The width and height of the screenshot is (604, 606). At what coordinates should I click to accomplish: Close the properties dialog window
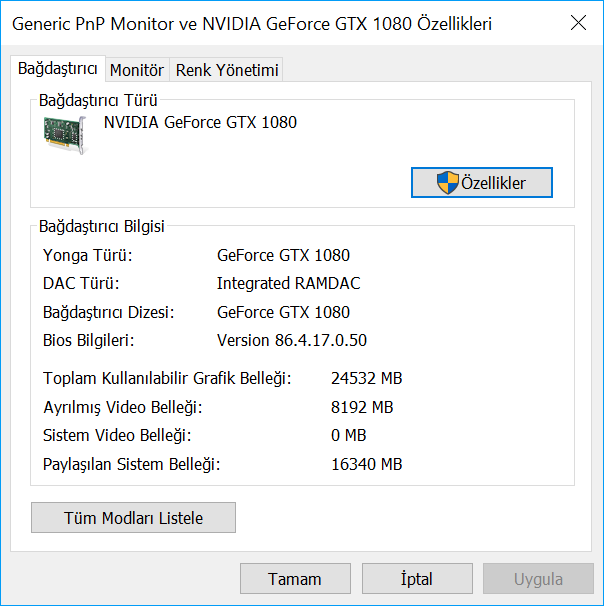pos(578,23)
